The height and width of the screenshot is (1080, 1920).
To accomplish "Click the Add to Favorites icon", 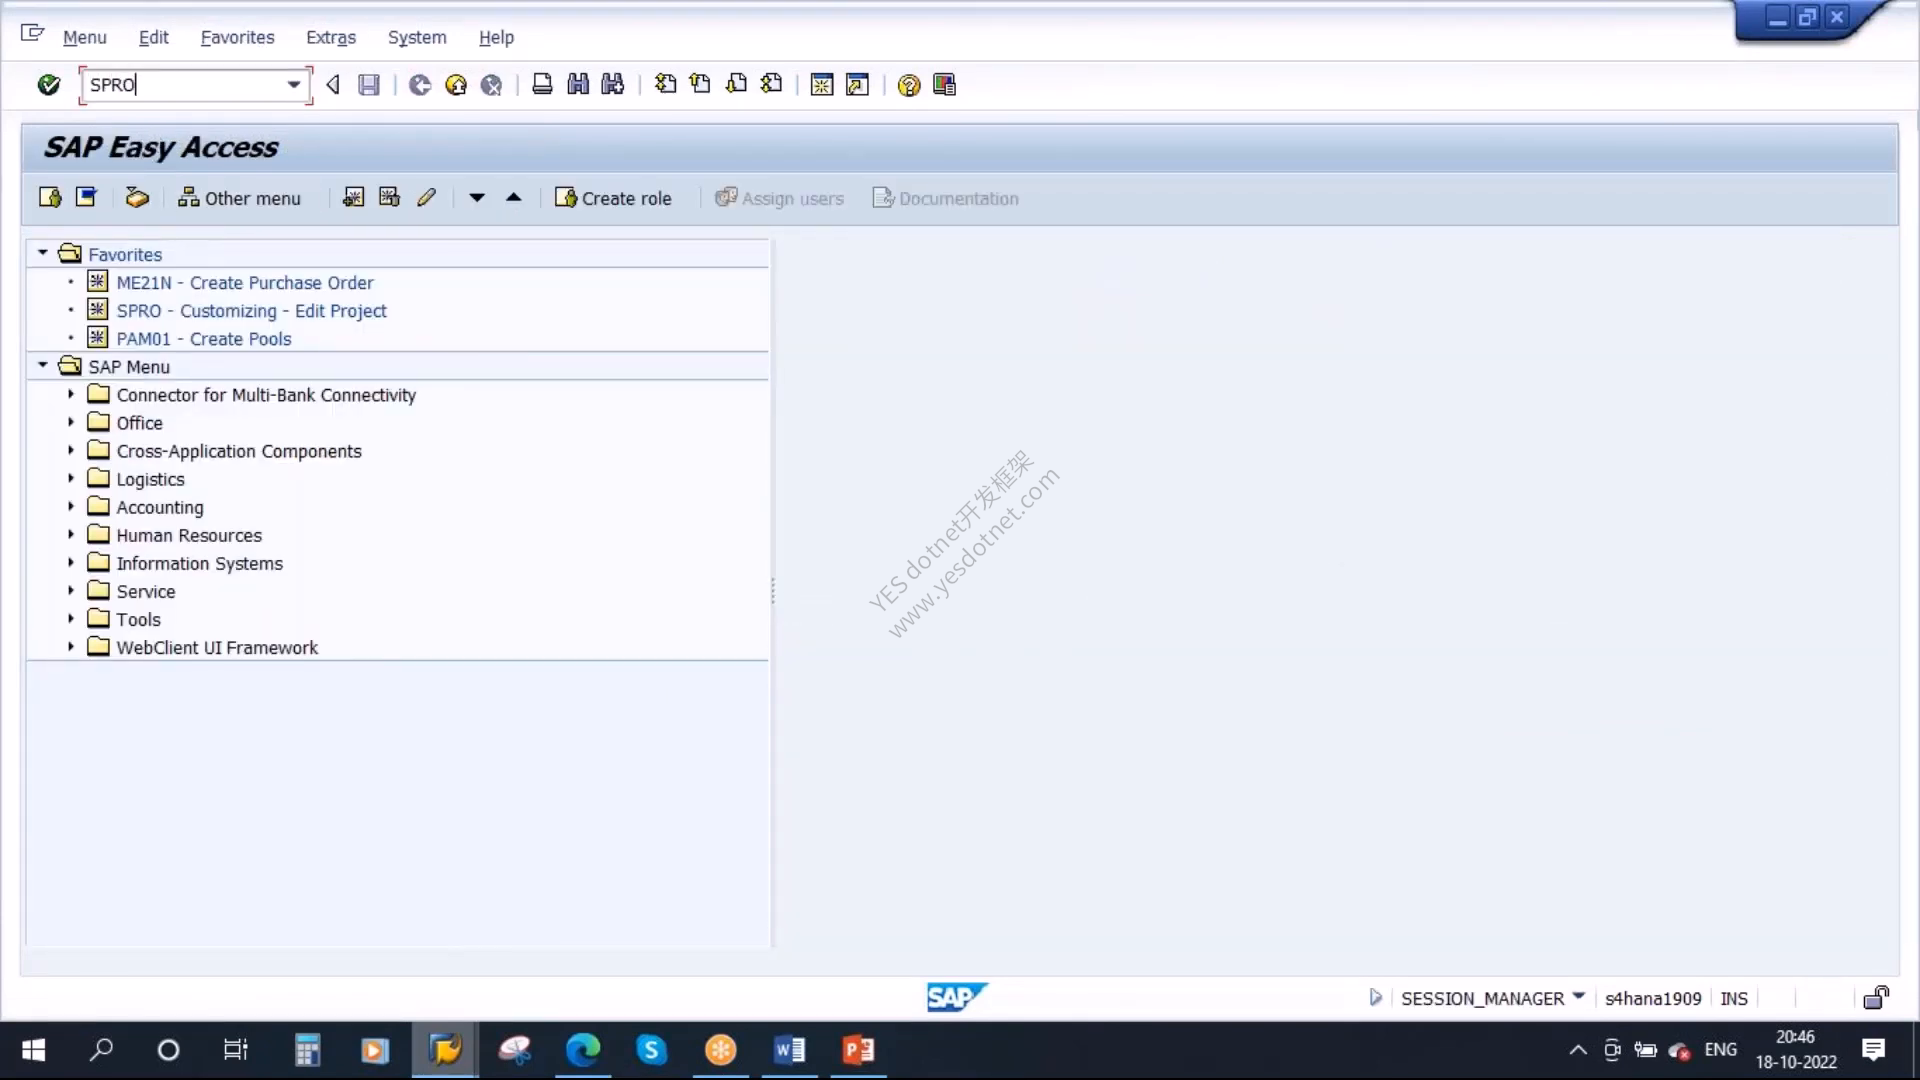I will pyautogui.click(x=353, y=198).
